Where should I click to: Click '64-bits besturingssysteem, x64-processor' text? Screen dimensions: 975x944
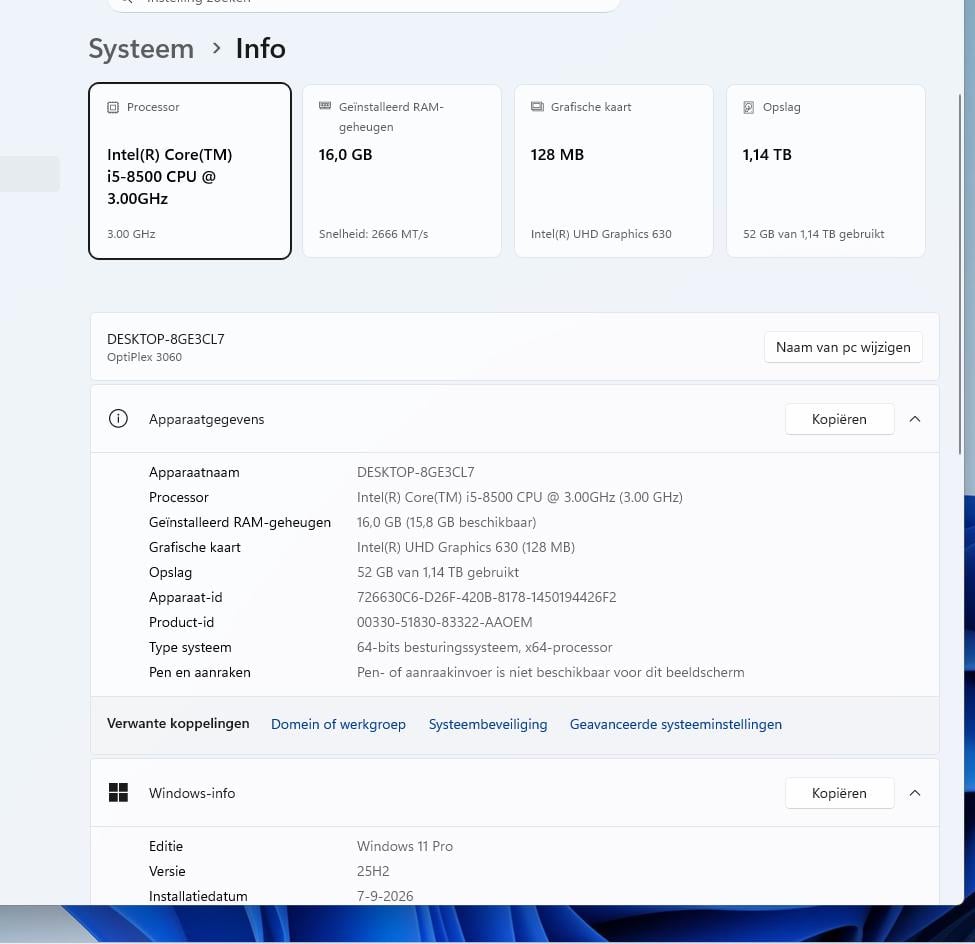(x=484, y=647)
